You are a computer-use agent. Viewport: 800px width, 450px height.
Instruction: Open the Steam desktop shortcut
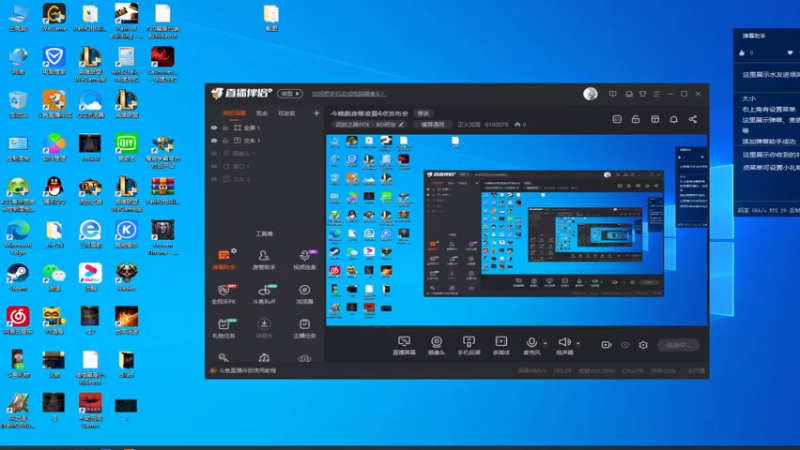coord(18,277)
